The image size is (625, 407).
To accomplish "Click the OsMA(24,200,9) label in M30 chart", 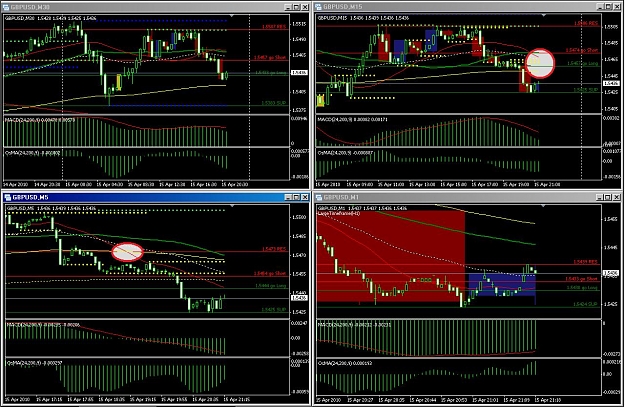I will coord(22,153).
